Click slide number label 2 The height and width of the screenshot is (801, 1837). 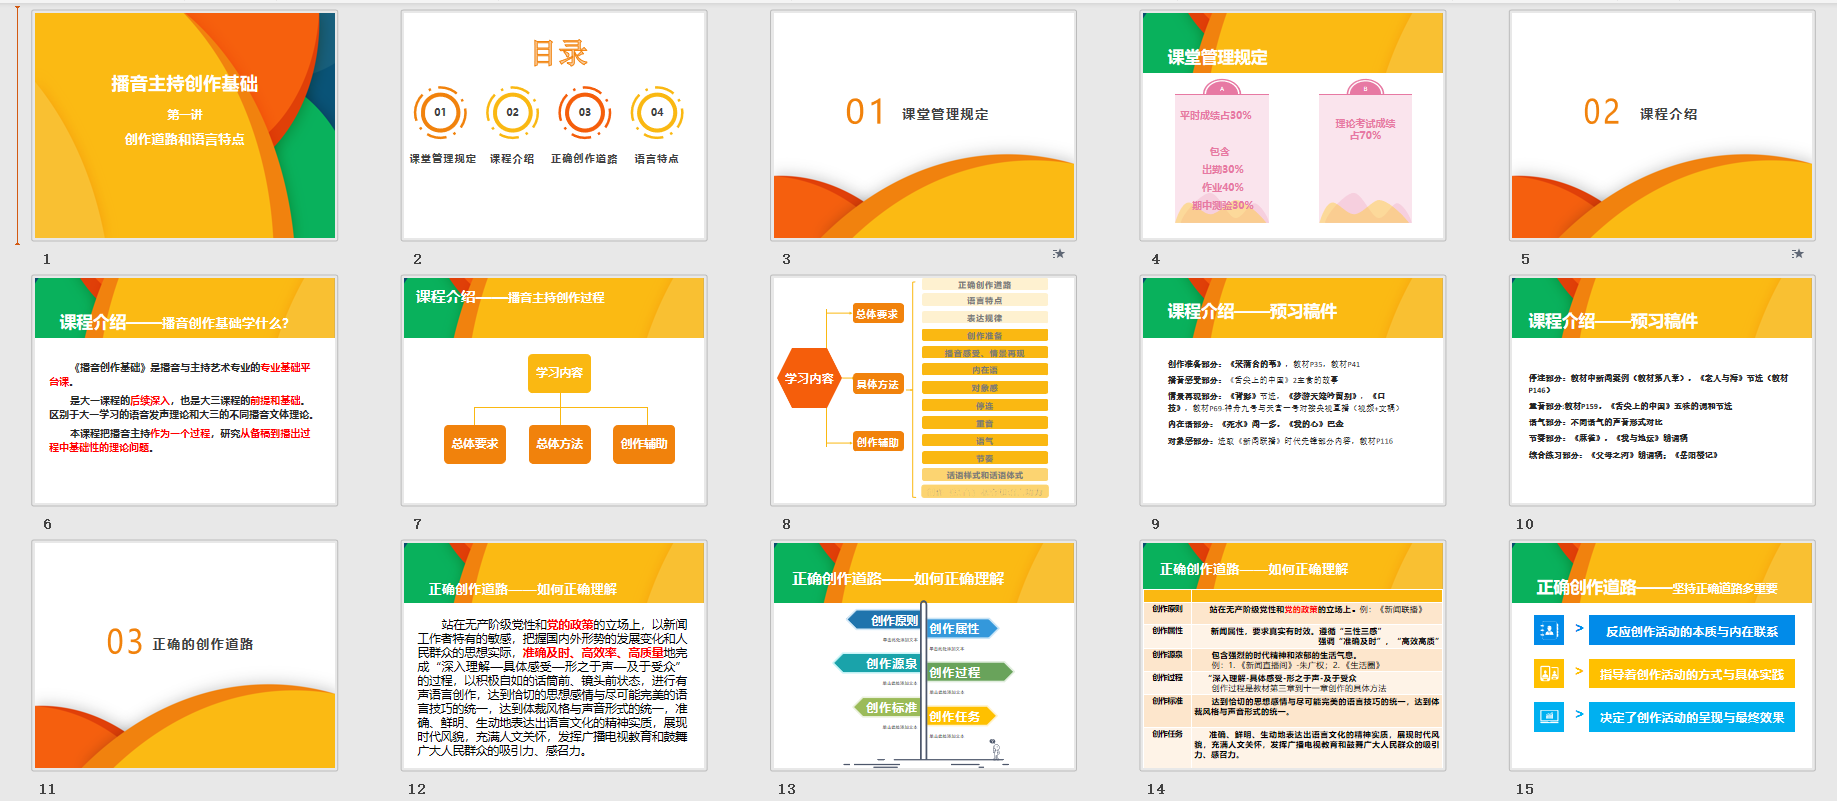417,259
